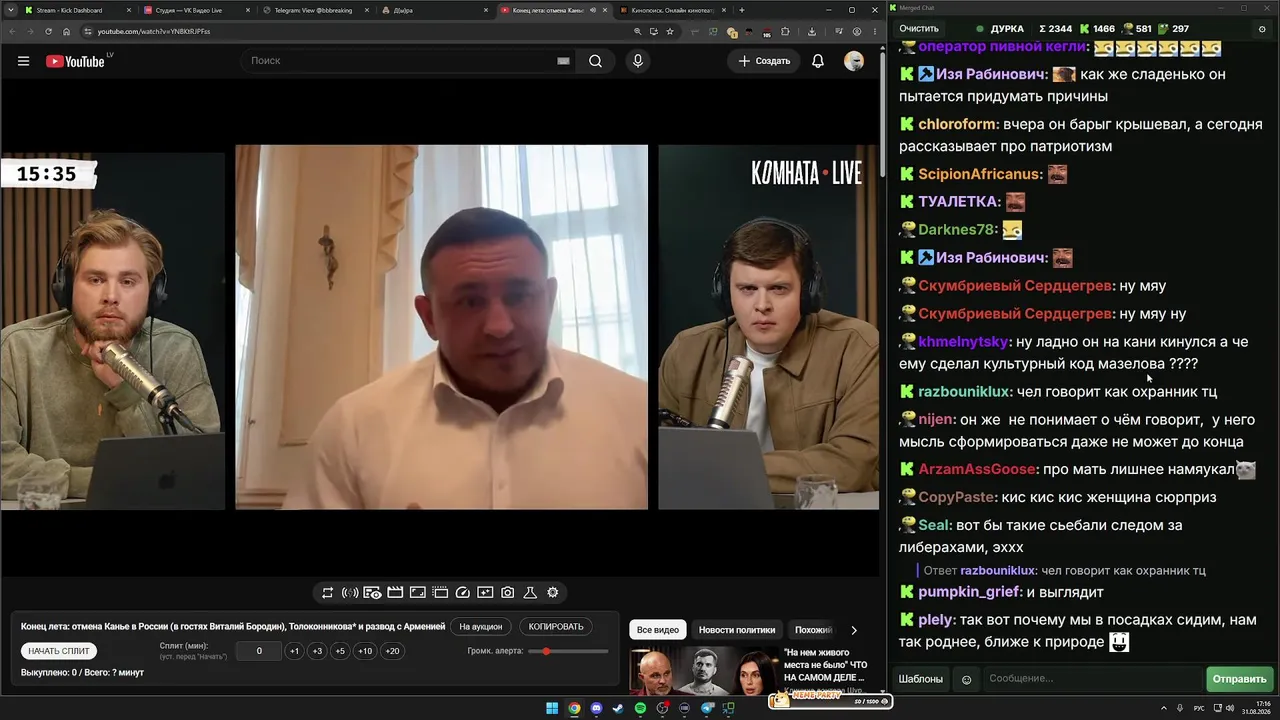The height and width of the screenshot is (720, 1280).
Task: Click username chloroform in chat
Action: pos(956,124)
